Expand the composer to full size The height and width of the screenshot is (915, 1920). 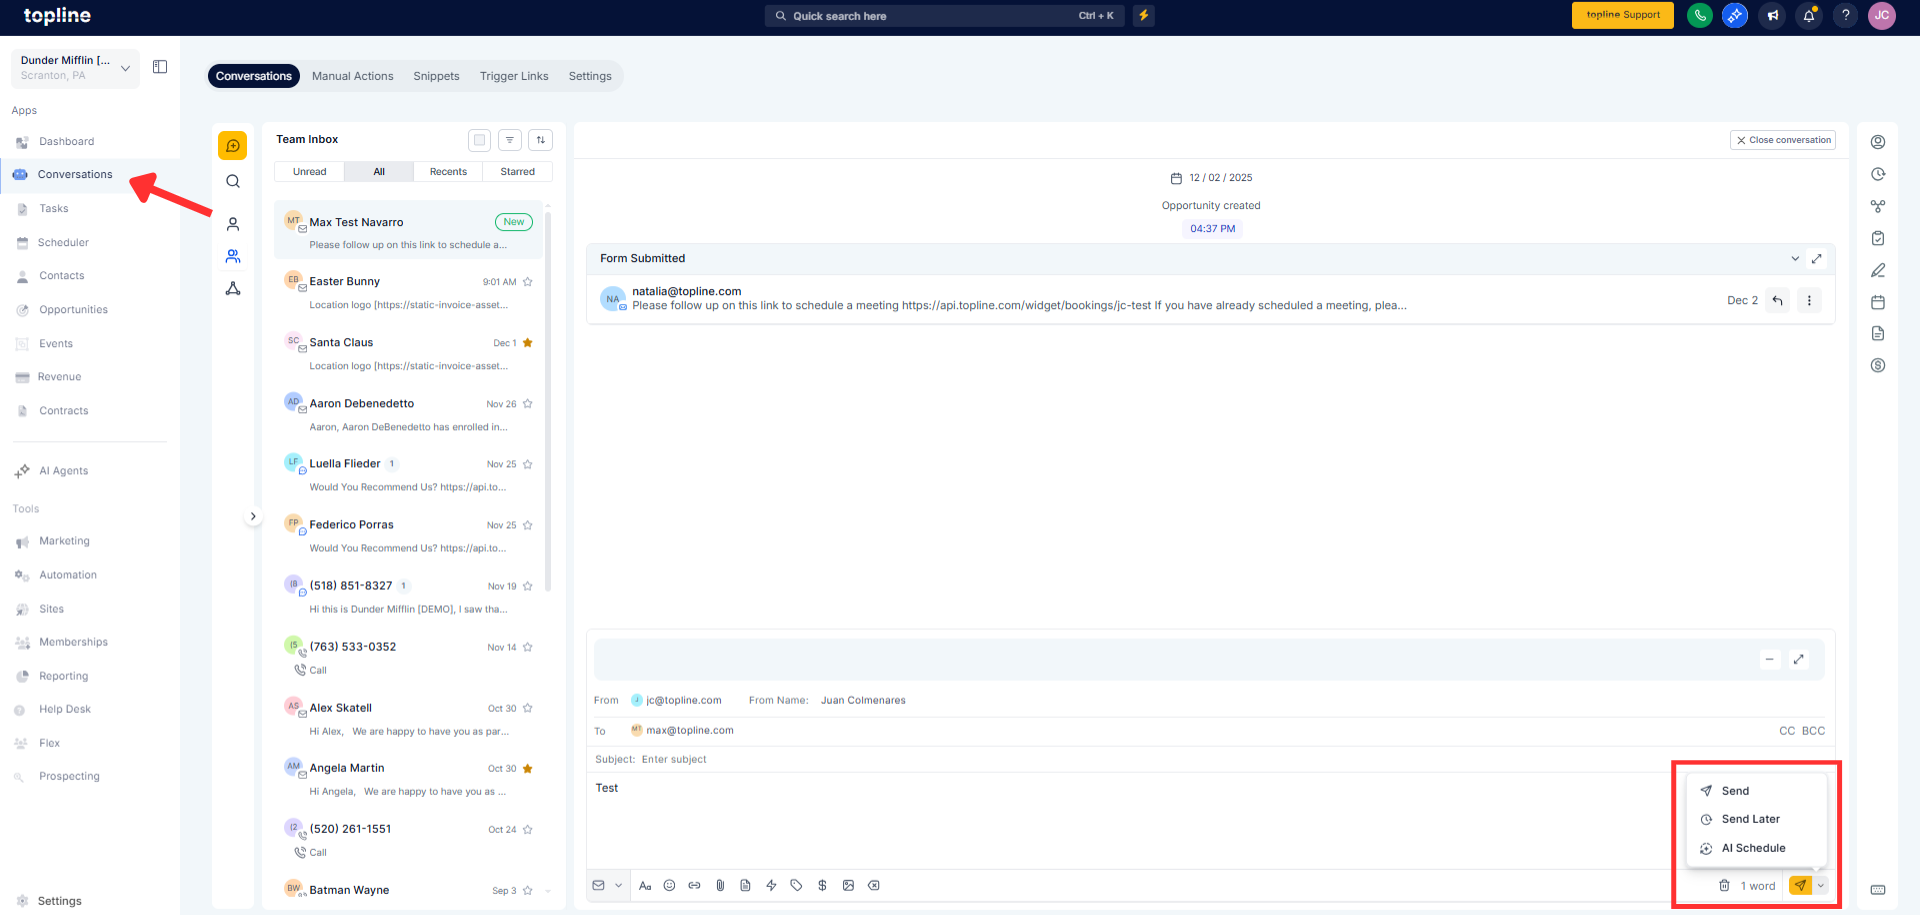pyautogui.click(x=1799, y=659)
